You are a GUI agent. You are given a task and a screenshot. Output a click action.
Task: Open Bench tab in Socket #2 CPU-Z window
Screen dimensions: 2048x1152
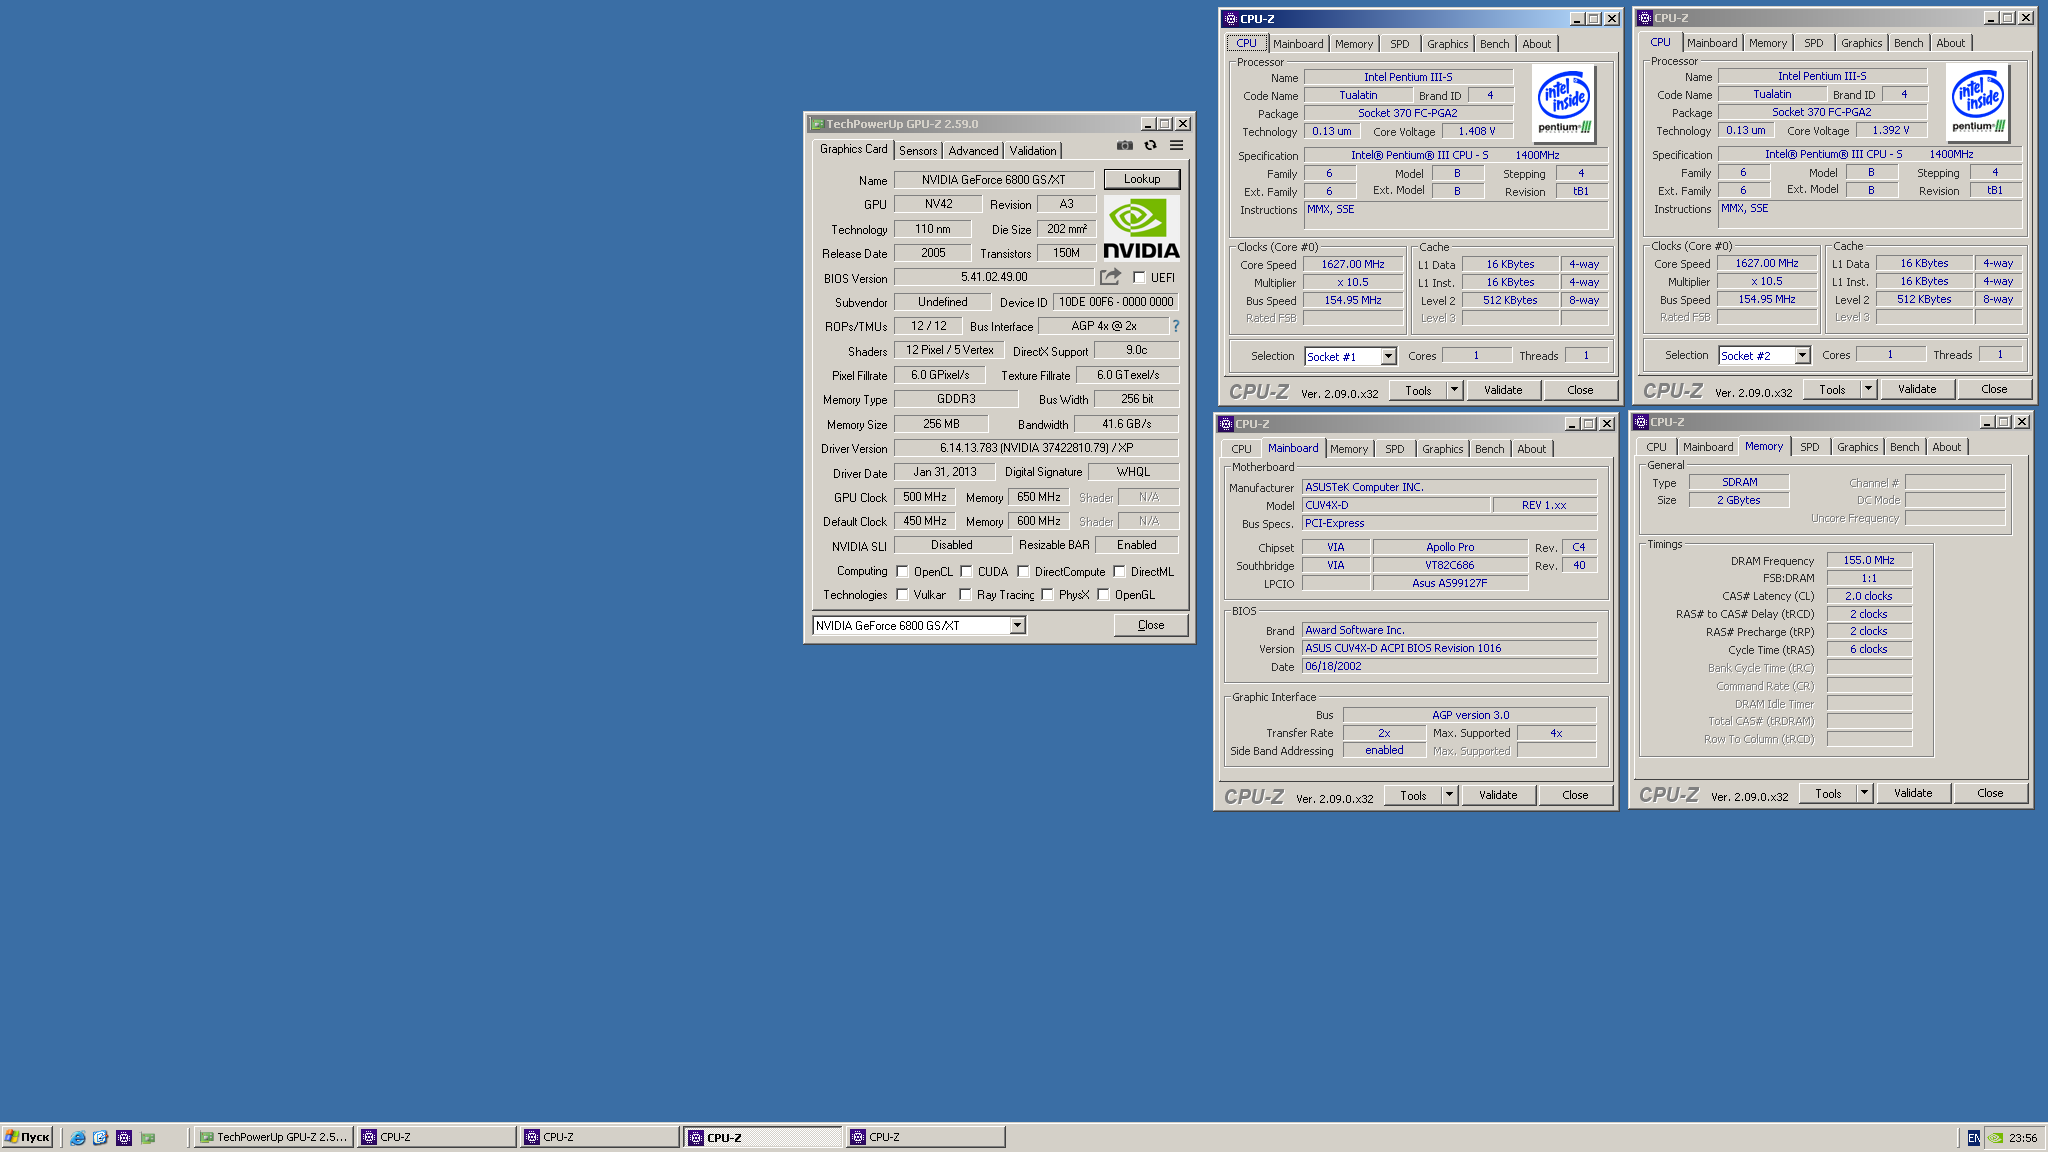tap(1908, 43)
